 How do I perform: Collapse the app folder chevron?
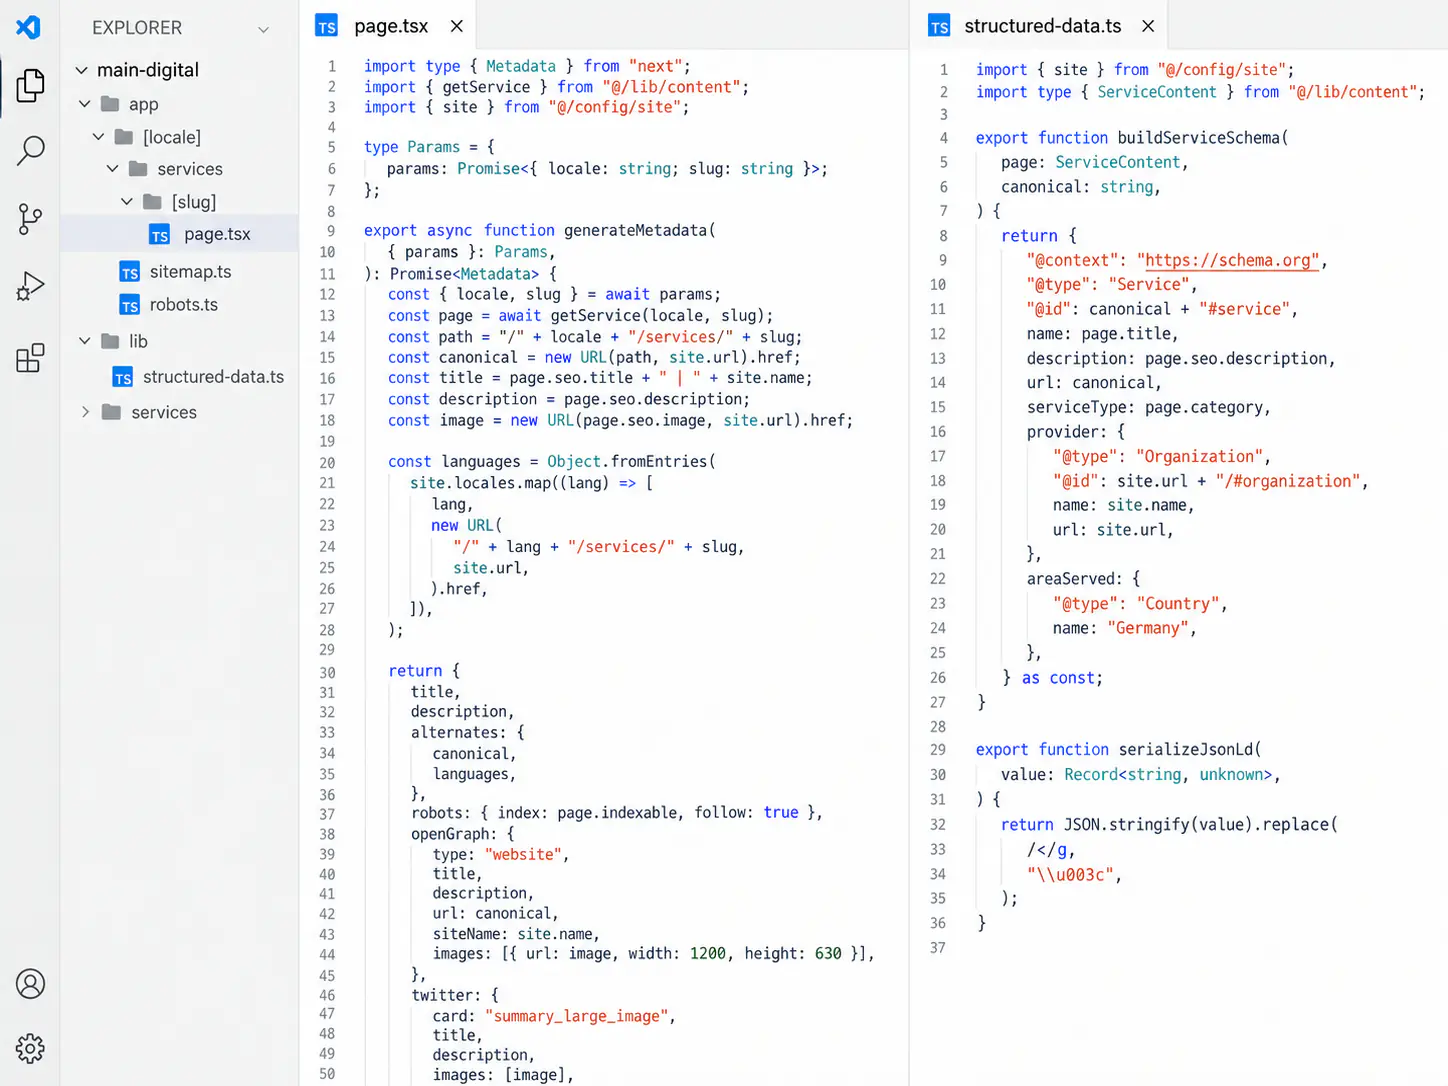(x=85, y=104)
